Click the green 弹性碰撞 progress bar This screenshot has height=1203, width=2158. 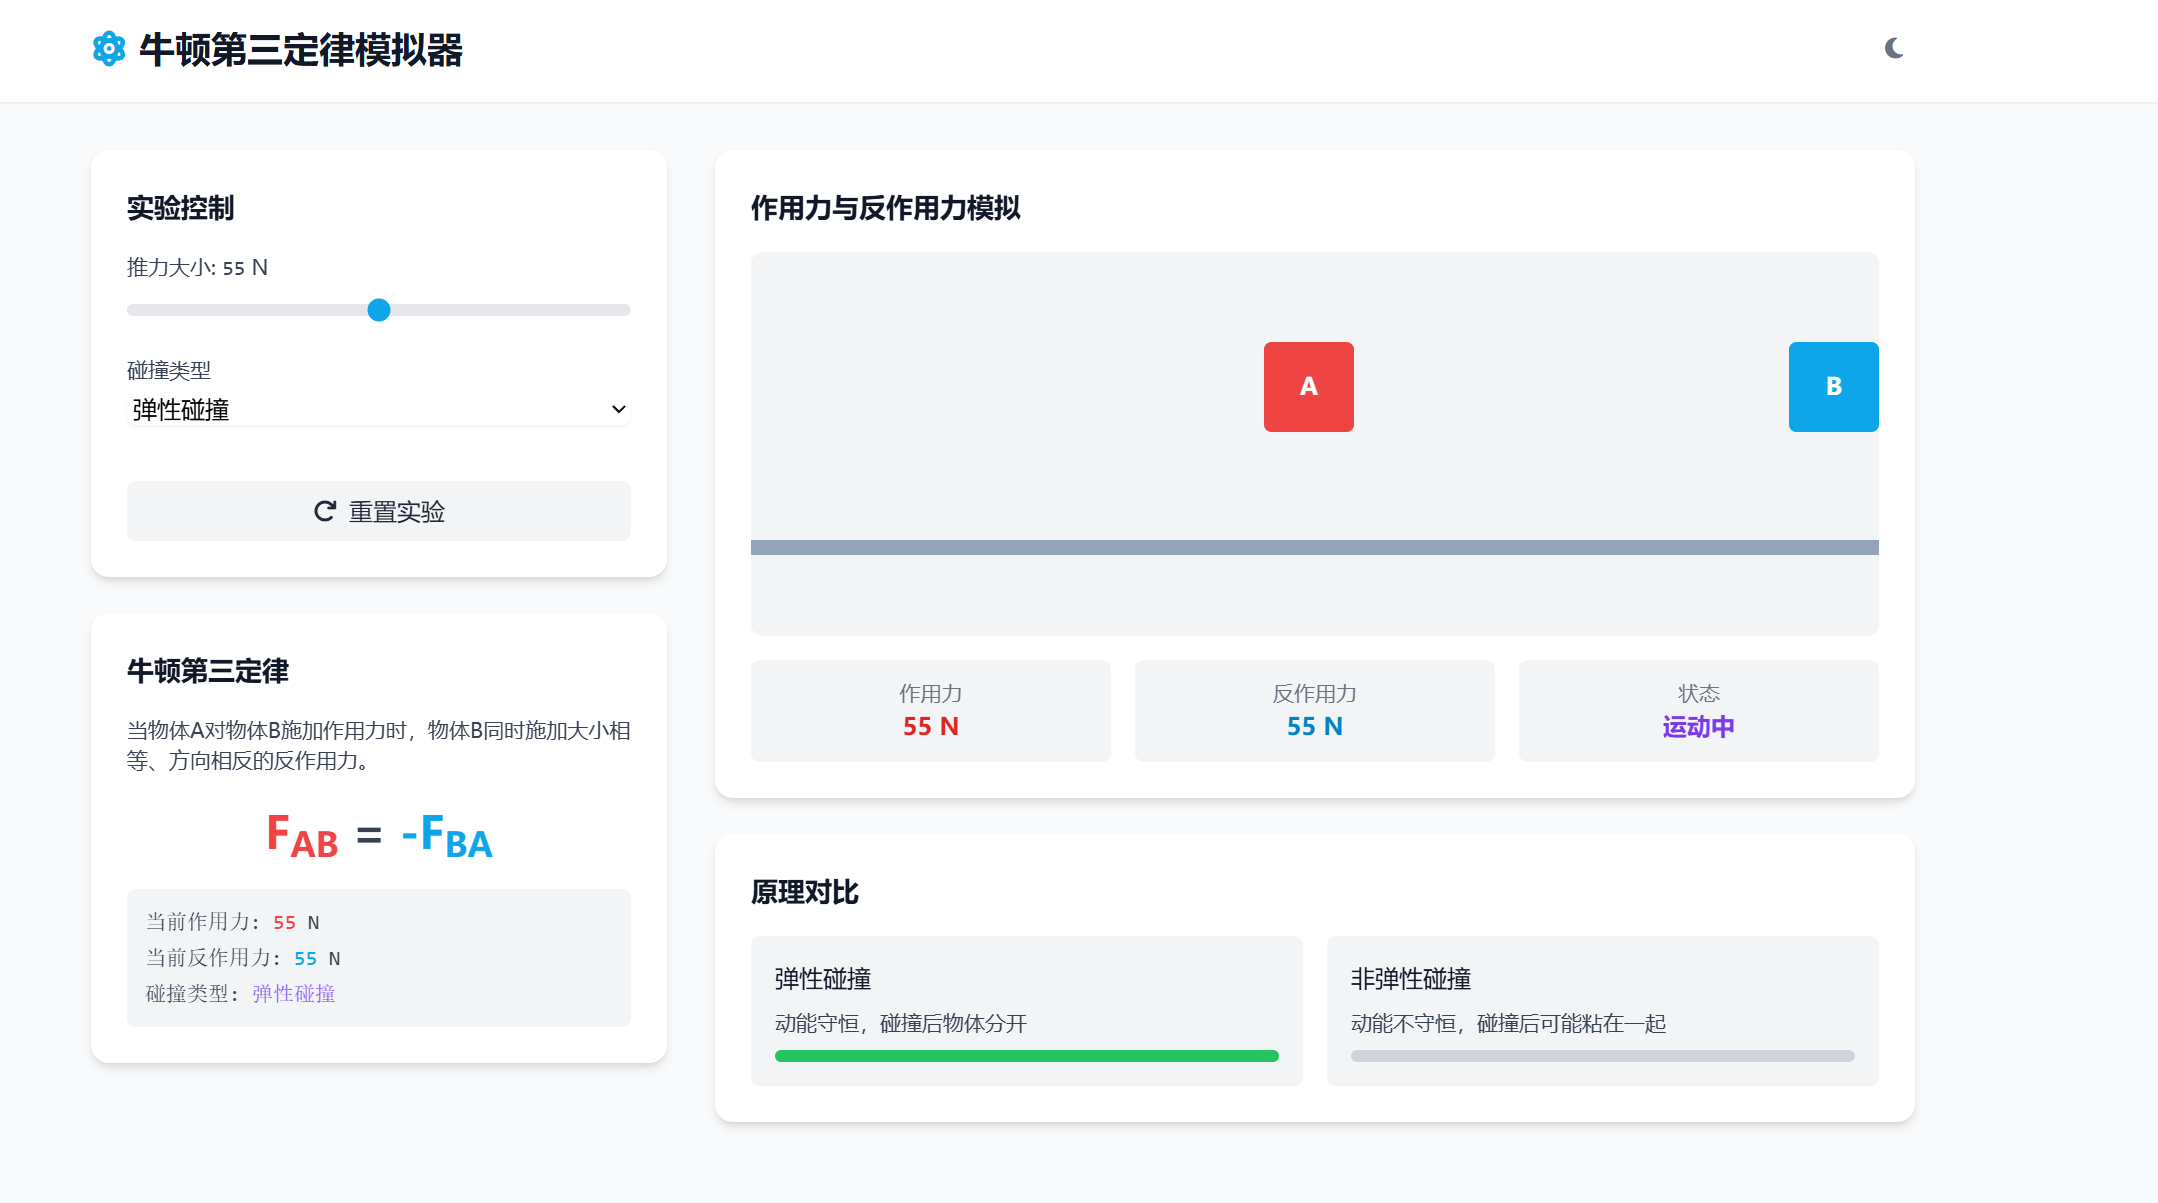coord(1026,1056)
